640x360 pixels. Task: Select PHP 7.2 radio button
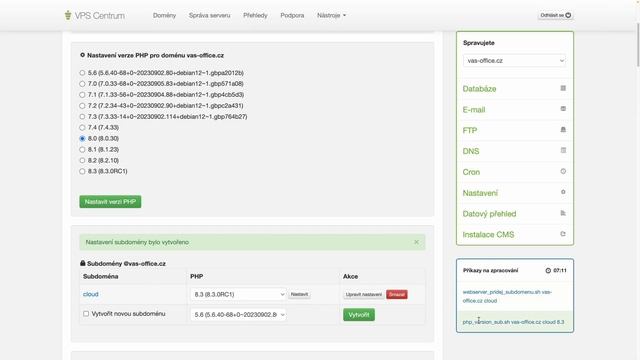click(82, 106)
